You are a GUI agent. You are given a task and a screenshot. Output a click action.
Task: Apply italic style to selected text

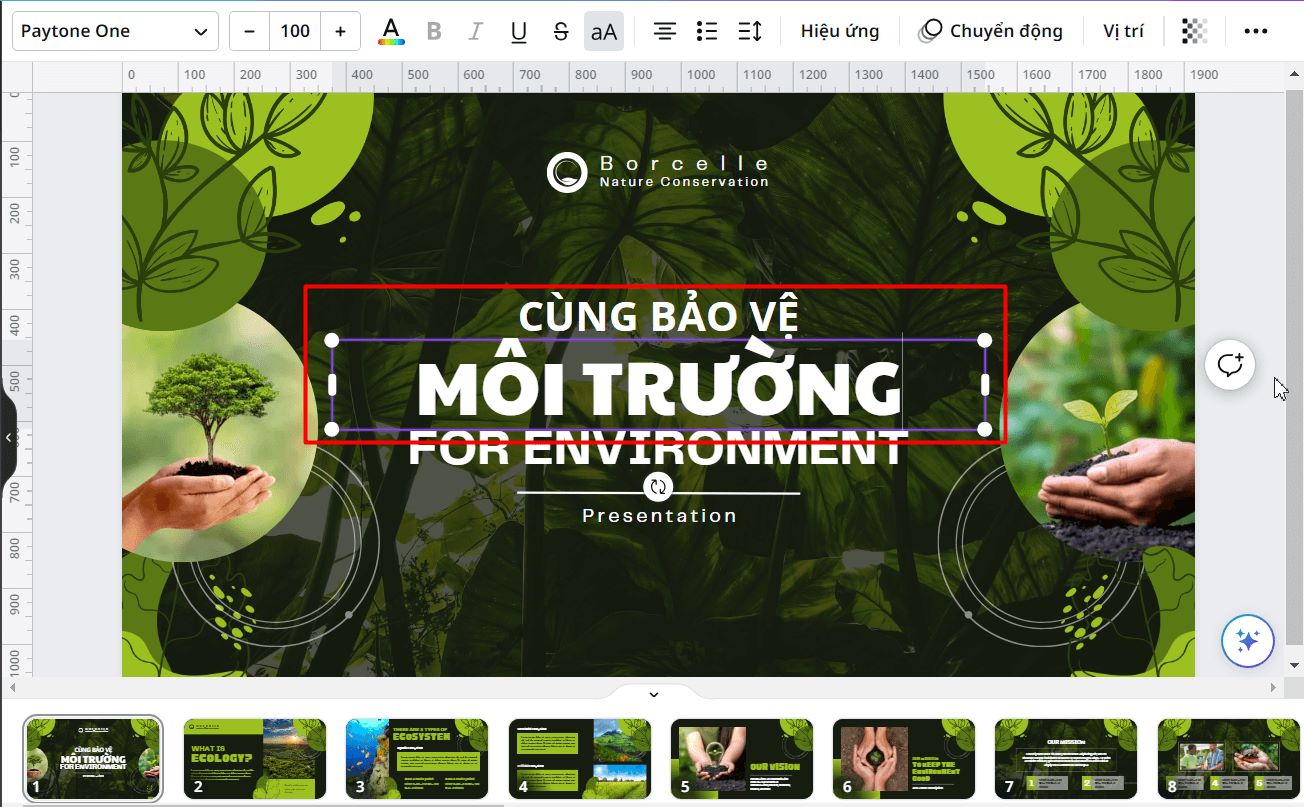(x=475, y=30)
